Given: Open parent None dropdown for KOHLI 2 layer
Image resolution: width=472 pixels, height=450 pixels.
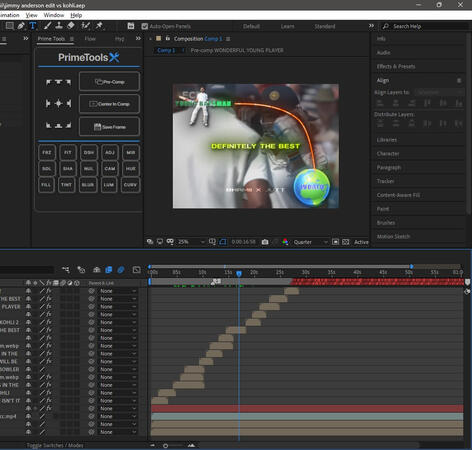Looking at the screenshot, I should tap(118, 322).
